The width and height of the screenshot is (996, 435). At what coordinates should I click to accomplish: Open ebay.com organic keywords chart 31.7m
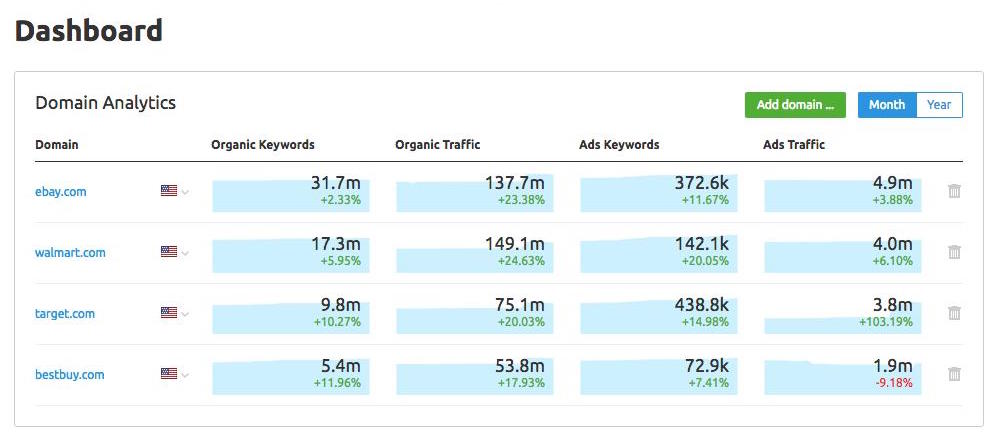pyautogui.click(x=290, y=193)
